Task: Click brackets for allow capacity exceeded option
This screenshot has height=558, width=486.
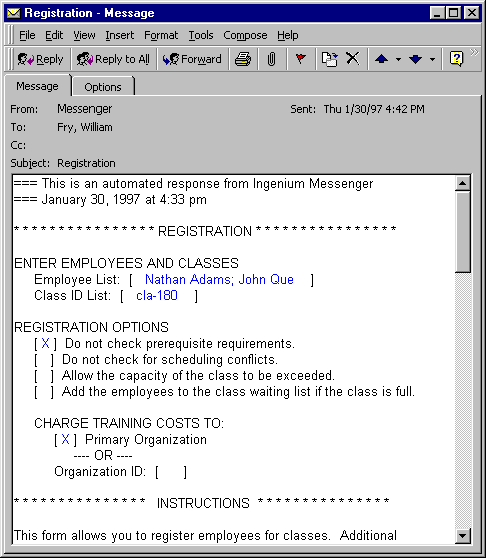Action: coord(44,376)
